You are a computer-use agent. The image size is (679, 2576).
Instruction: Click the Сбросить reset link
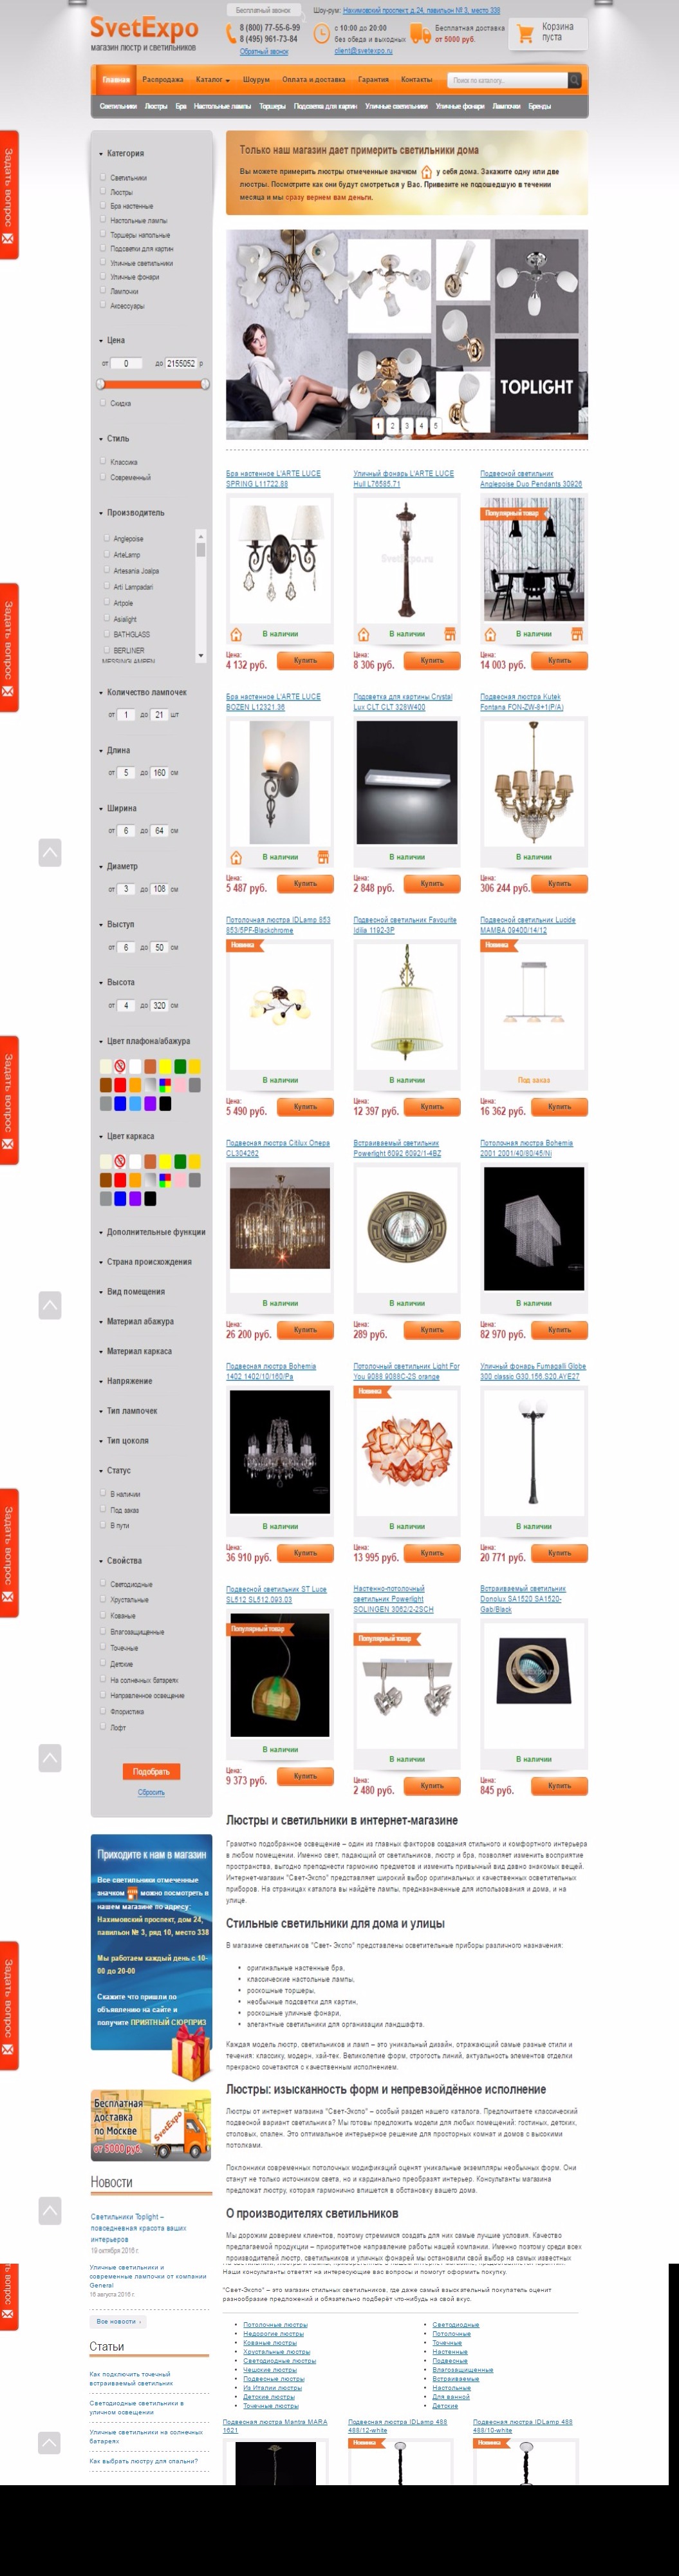click(151, 1792)
